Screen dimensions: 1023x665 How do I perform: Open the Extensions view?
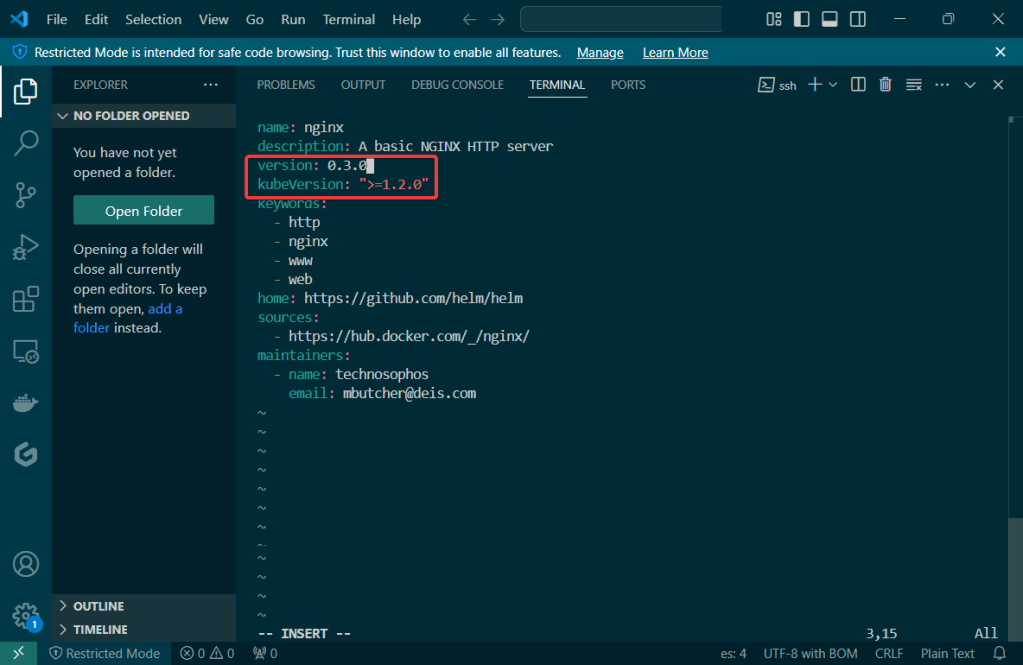tap(26, 299)
